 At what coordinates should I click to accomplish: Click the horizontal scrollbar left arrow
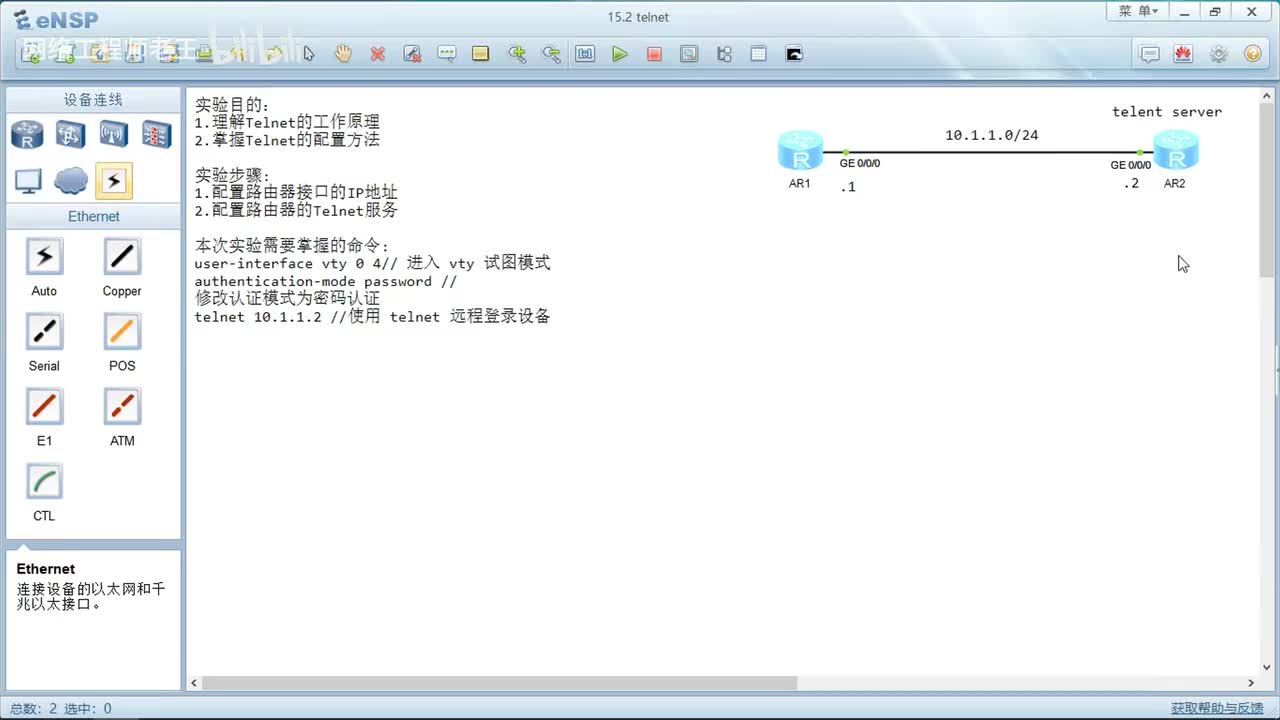click(194, 683)
